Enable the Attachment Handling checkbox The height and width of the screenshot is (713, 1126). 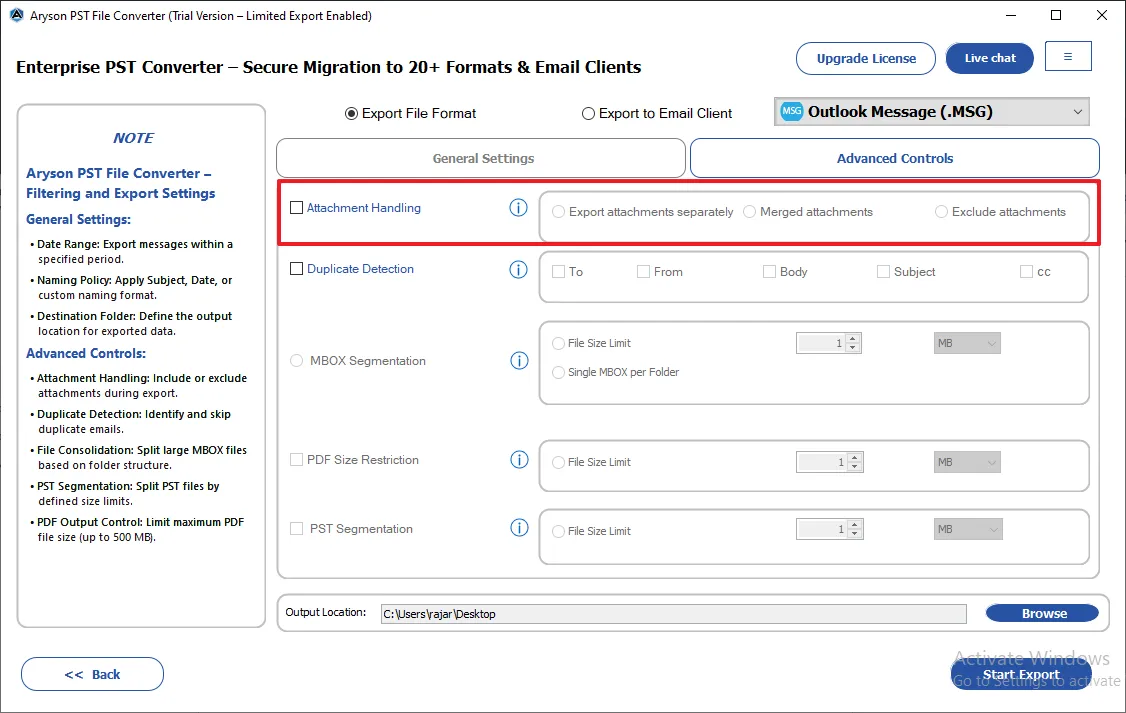297,208
